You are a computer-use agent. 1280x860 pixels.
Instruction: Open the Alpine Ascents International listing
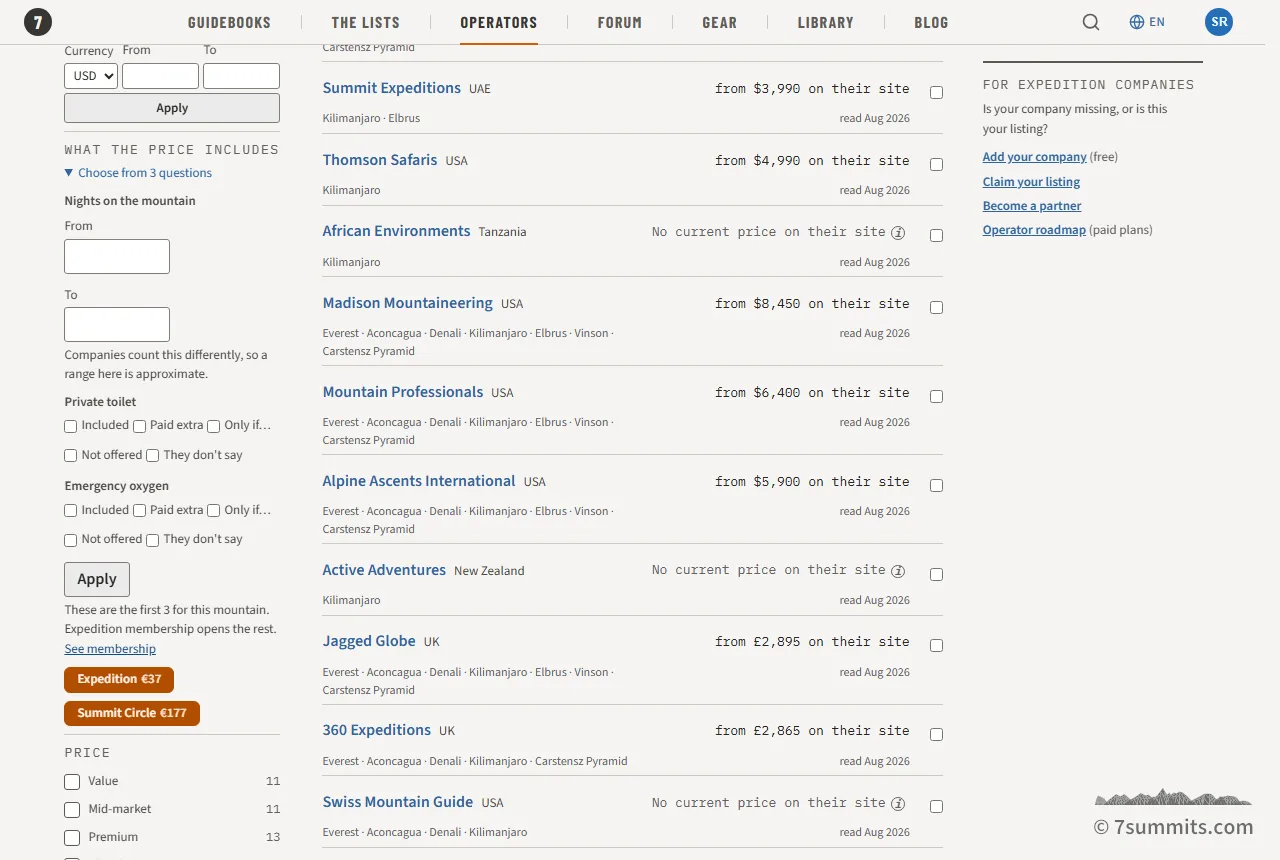[x=419, y=481]
